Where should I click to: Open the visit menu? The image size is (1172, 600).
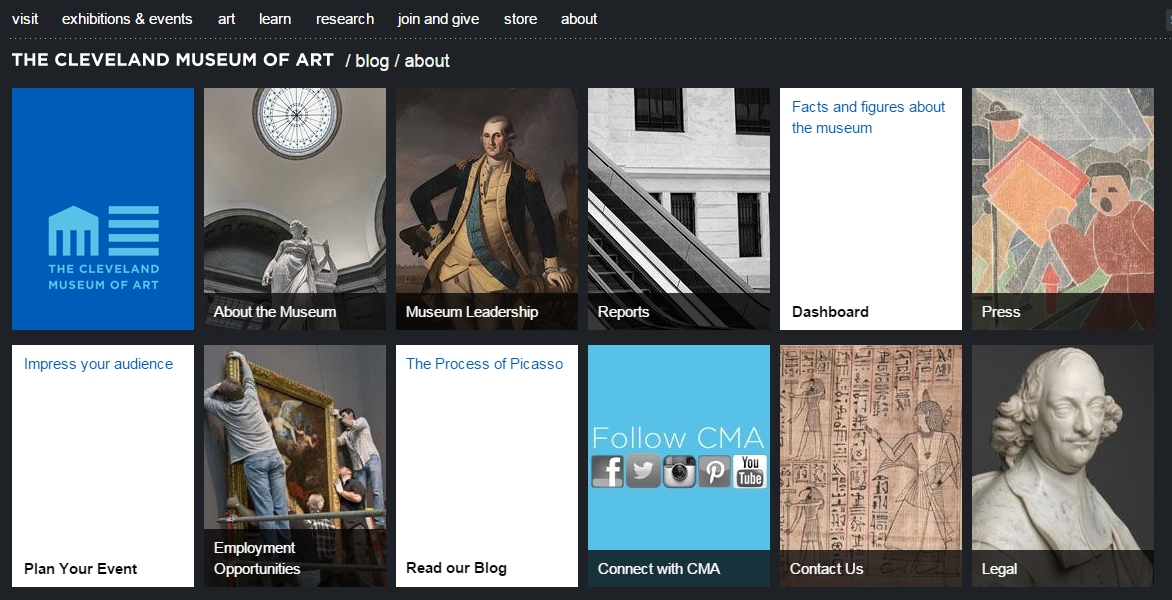[25, 19]
